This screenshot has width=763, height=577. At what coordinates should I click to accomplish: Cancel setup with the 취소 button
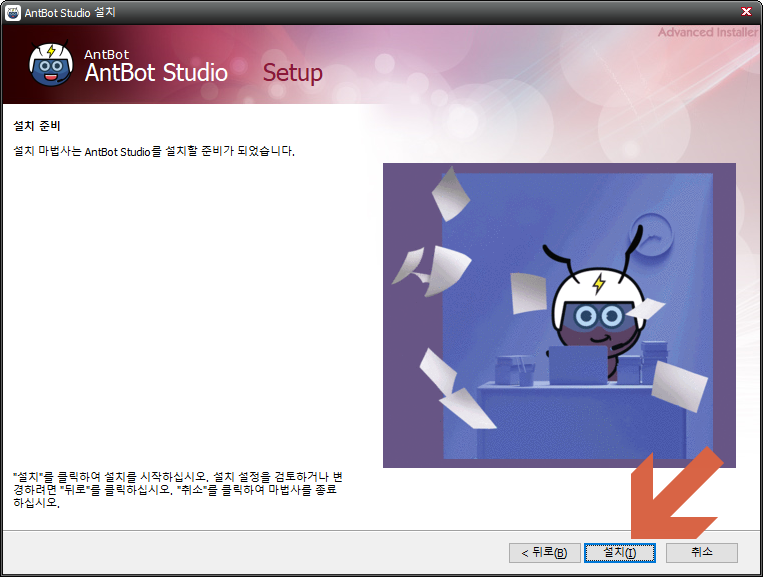tap(702, 553)
